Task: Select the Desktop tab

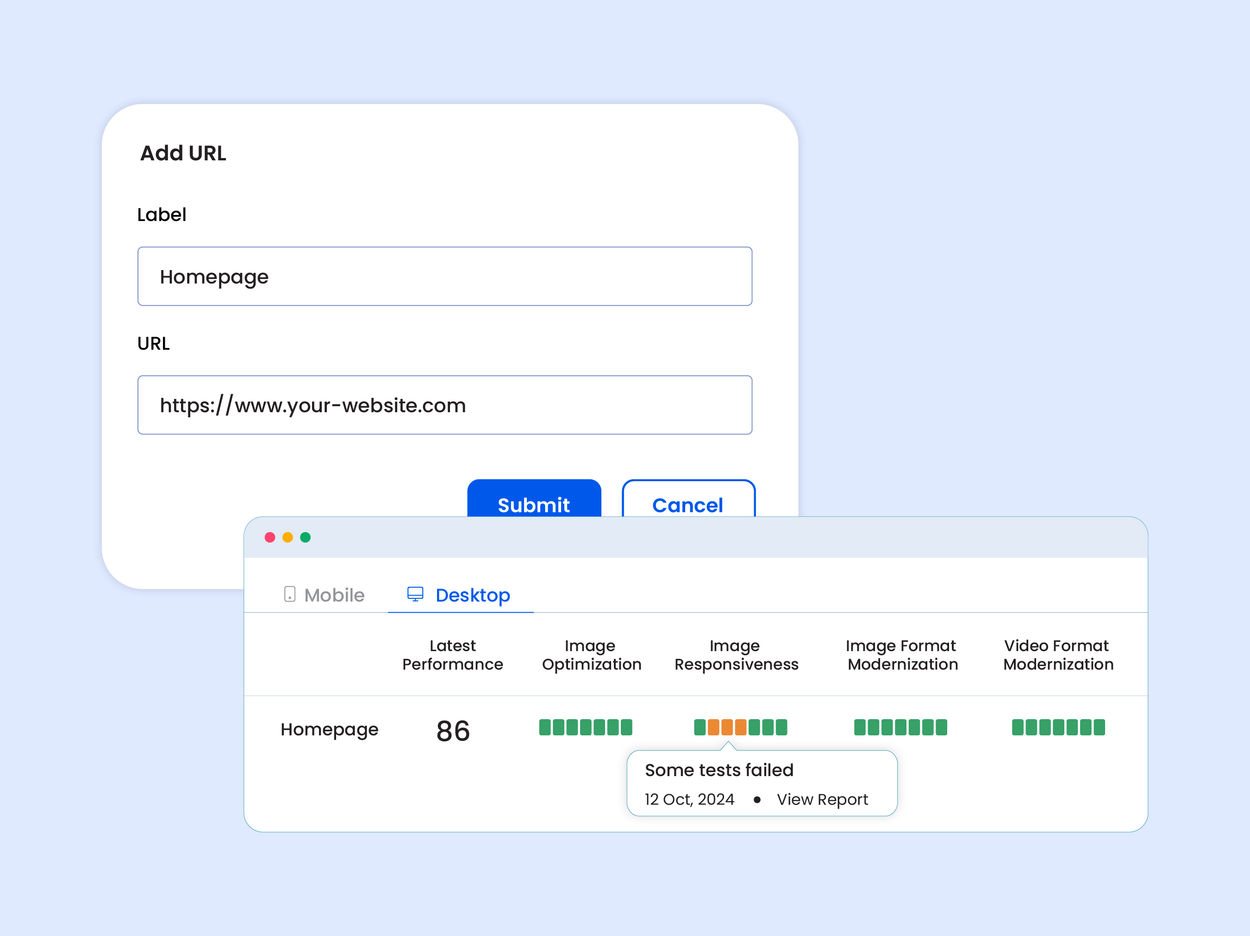Action: (460, 595)
